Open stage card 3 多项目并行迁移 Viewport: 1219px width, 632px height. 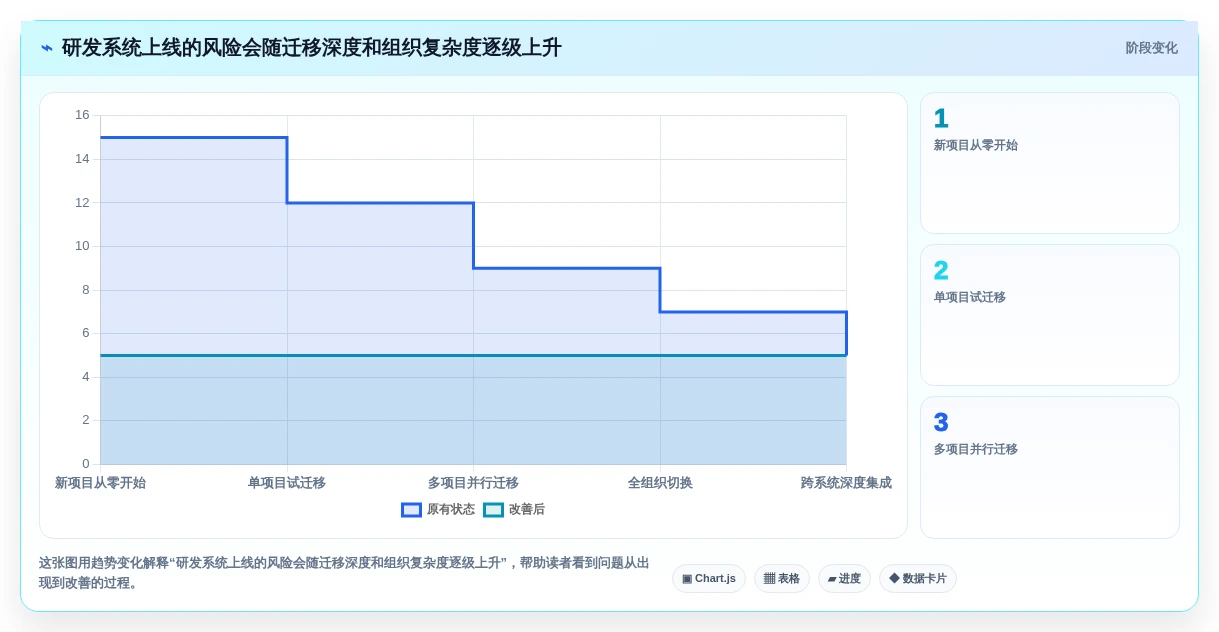[x=1050, y=467]
